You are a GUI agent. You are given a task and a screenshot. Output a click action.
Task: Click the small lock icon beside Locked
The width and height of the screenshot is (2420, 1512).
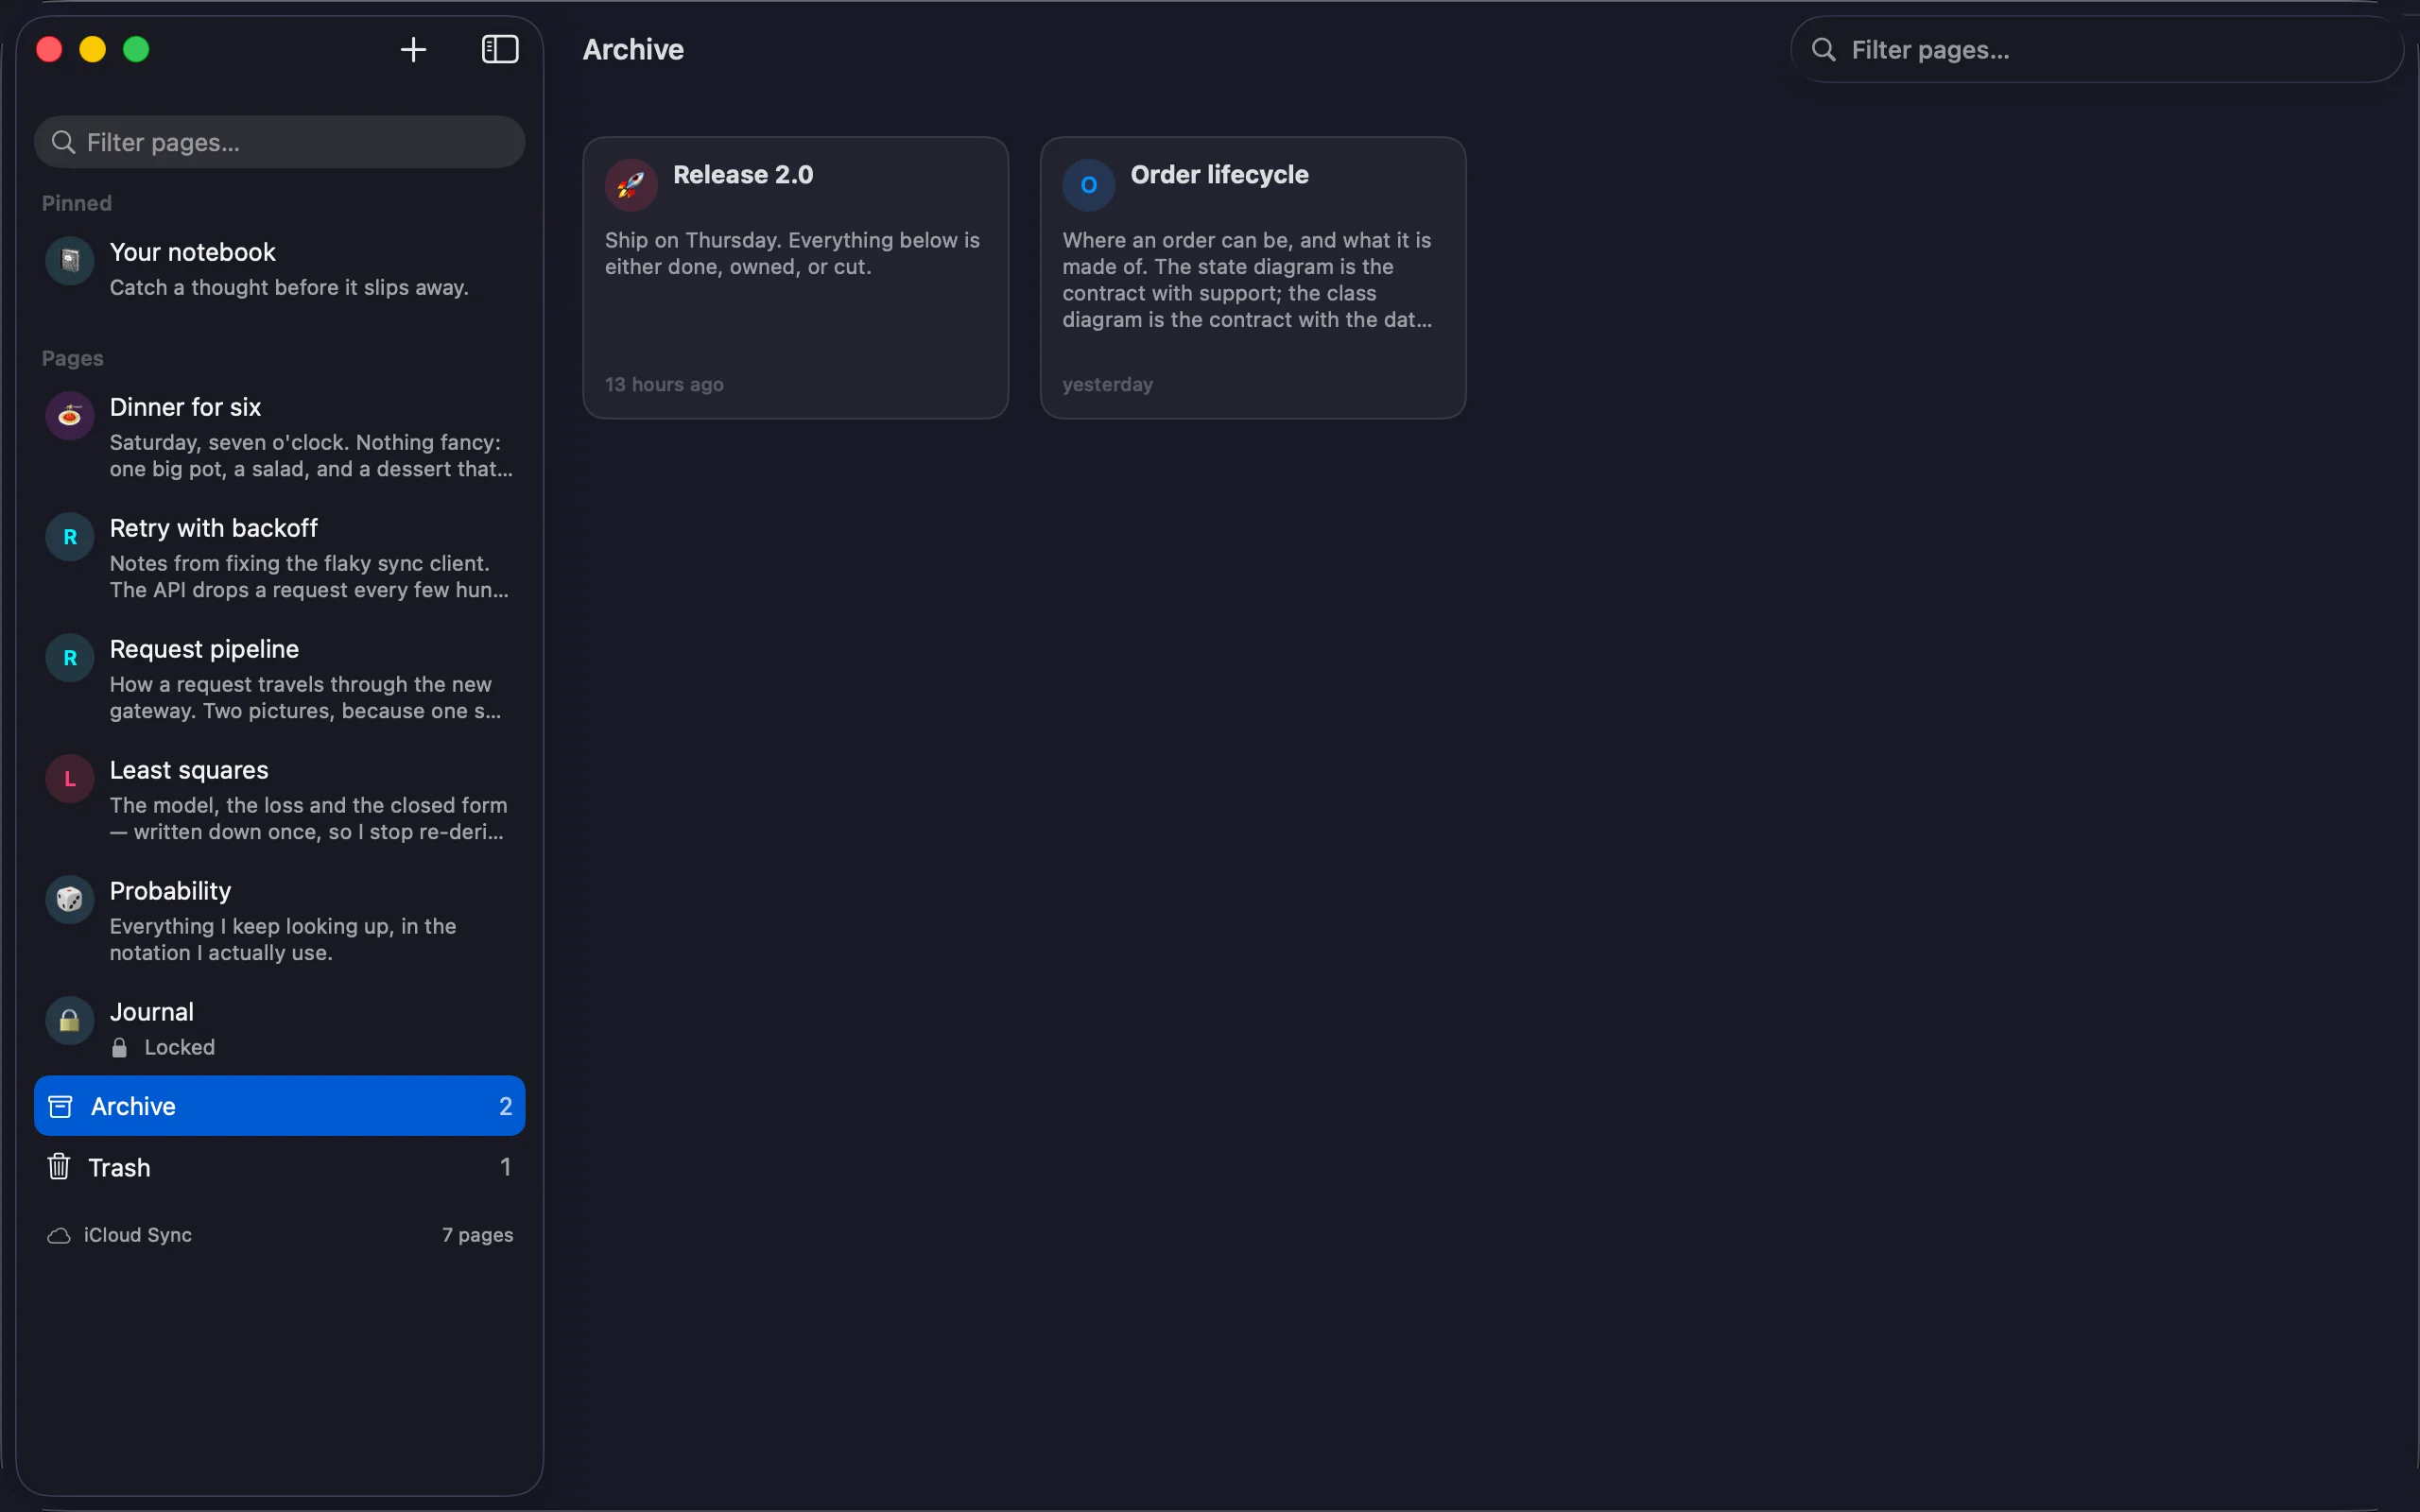click(119, 1047)
